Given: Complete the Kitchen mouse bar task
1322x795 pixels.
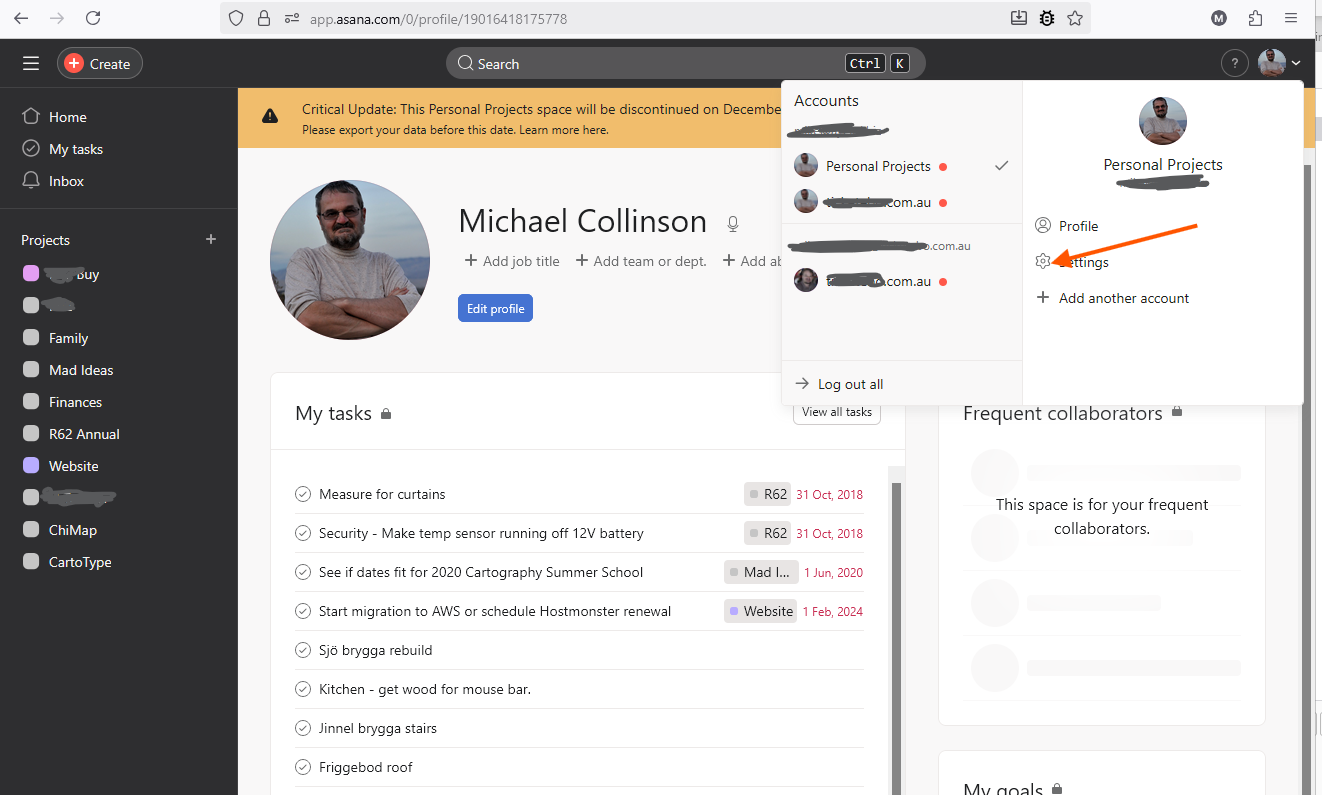Looking at the screenshot, I should 303,689.
